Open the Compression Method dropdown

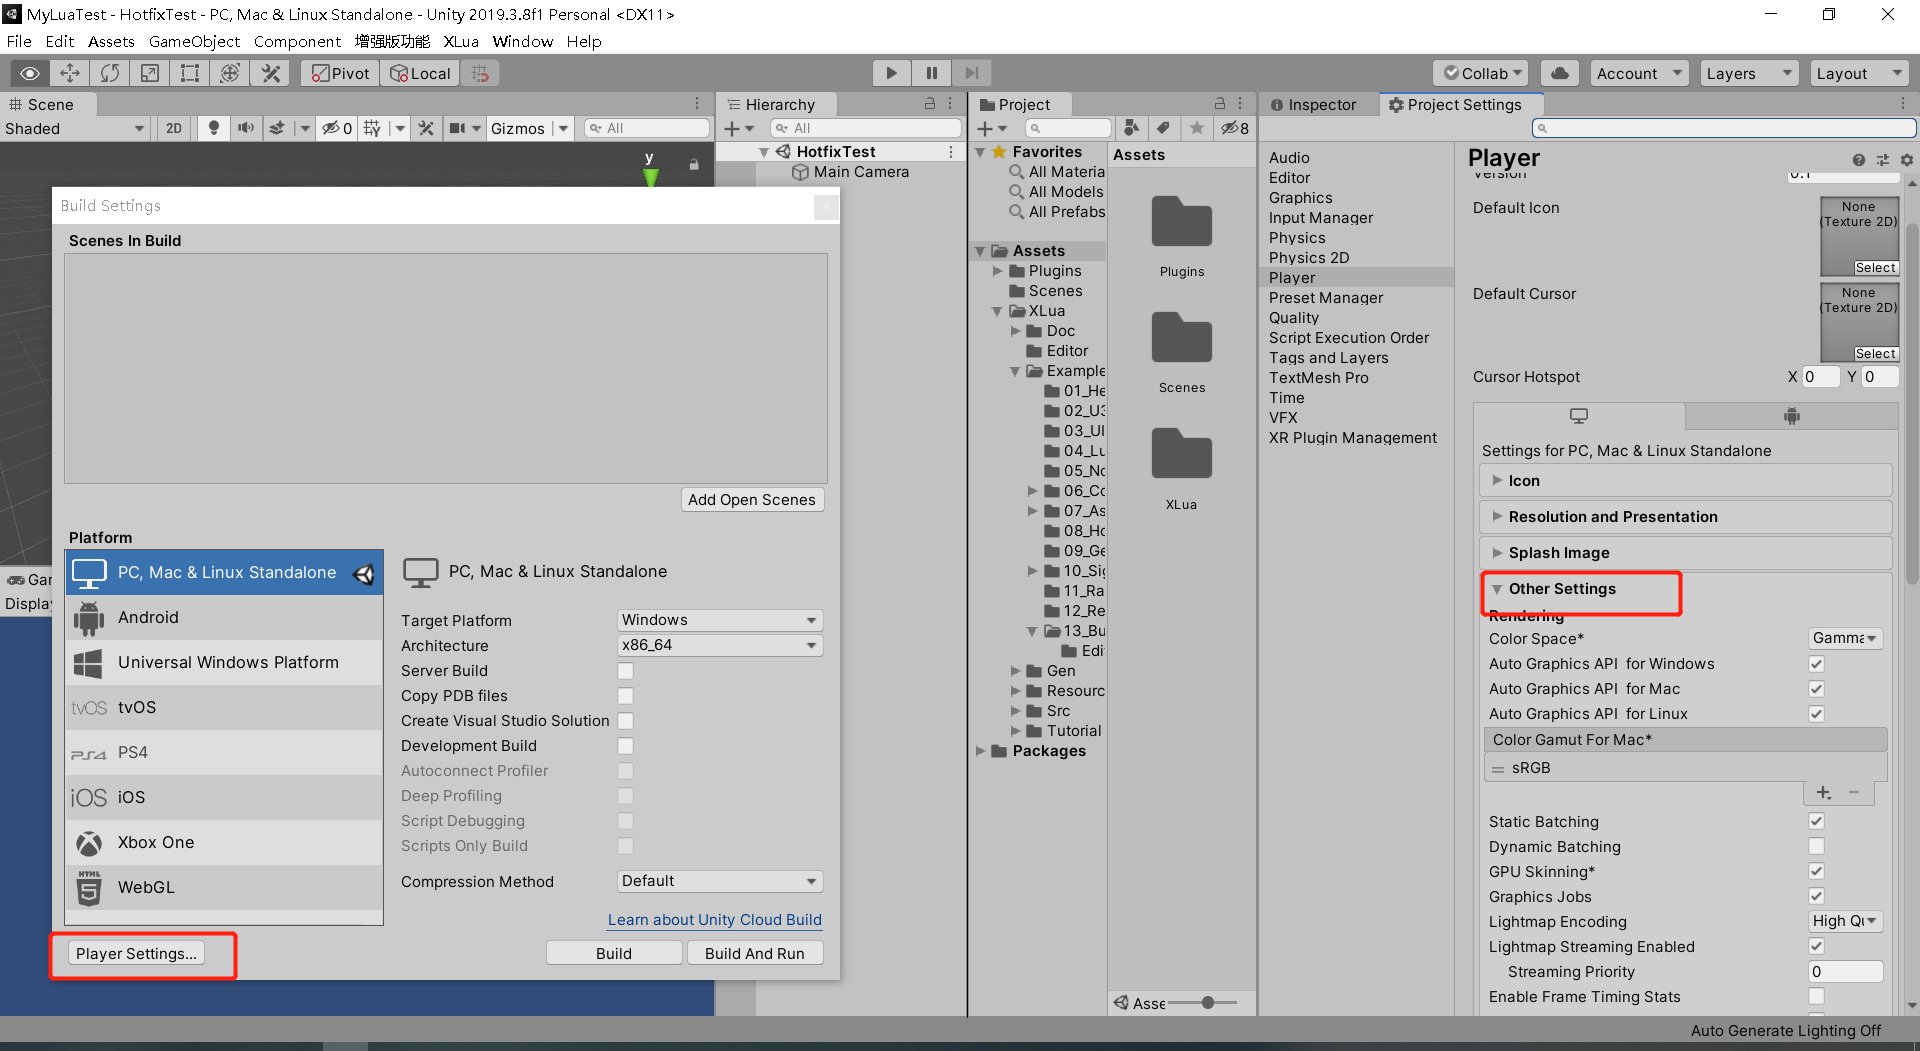[x=720, y=881]
